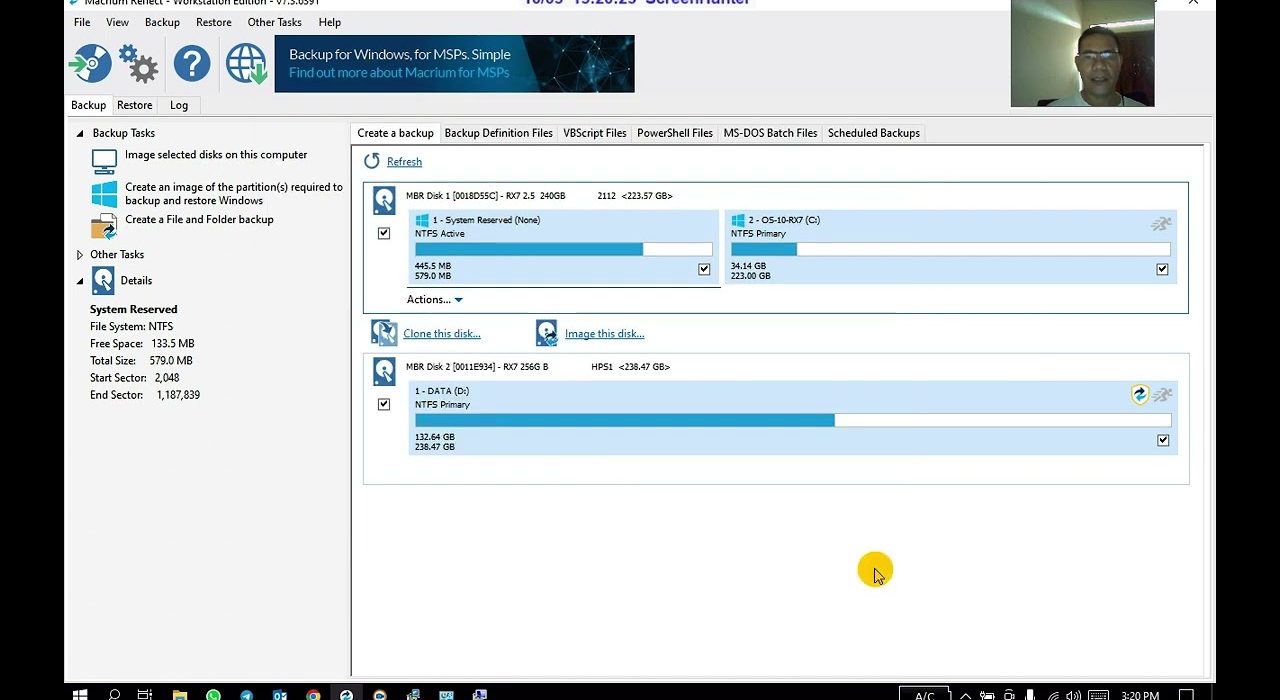This screenshot has width=1280, height=700.
Task: Uncheck the DATA (D:) partition checkbox
Action: point(1163,440)
